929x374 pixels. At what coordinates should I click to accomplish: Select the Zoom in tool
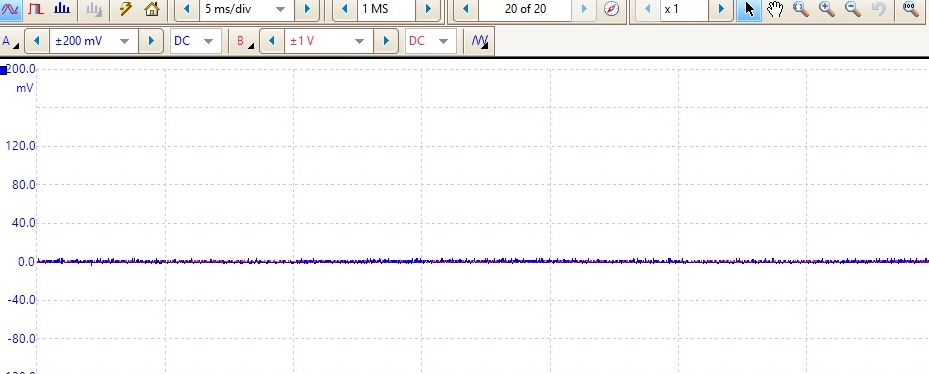tap(827, 9)
